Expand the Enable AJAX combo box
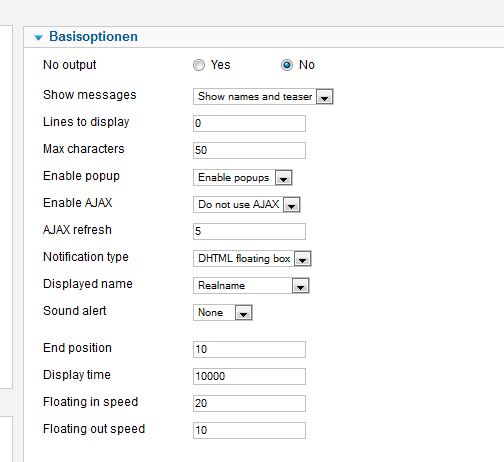This screenshot has width=504, height=462. [x=247, y=205]
